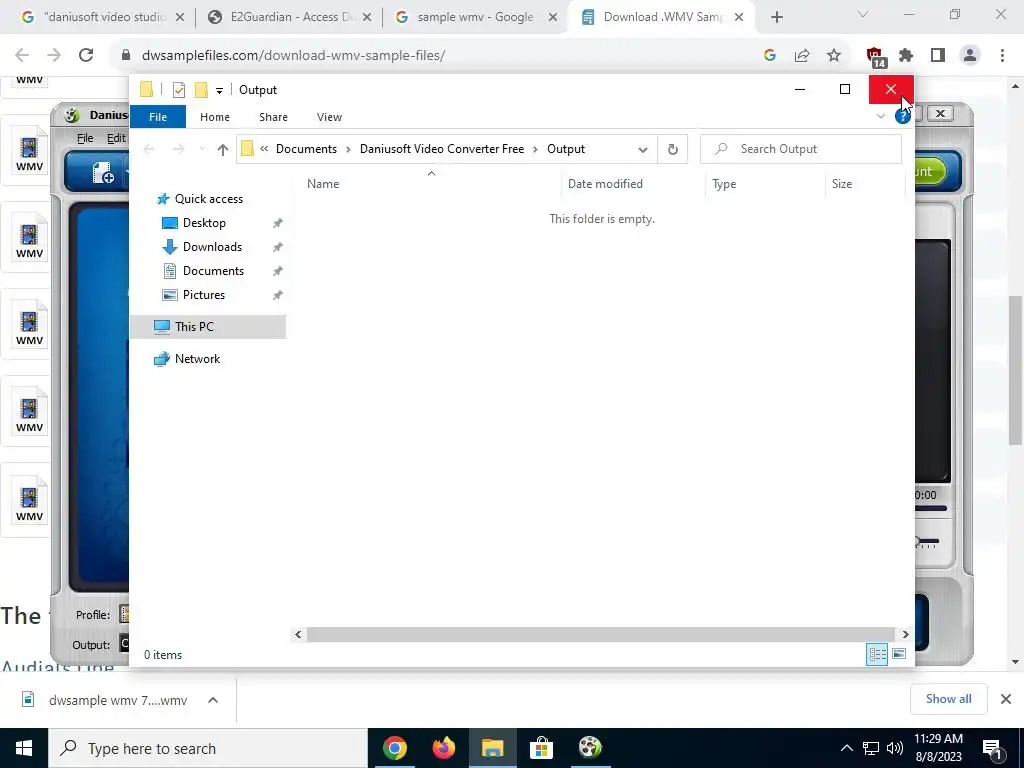Select Network in navigation pane
Viewport: 1024px width, 768px height.
point(197,359)
